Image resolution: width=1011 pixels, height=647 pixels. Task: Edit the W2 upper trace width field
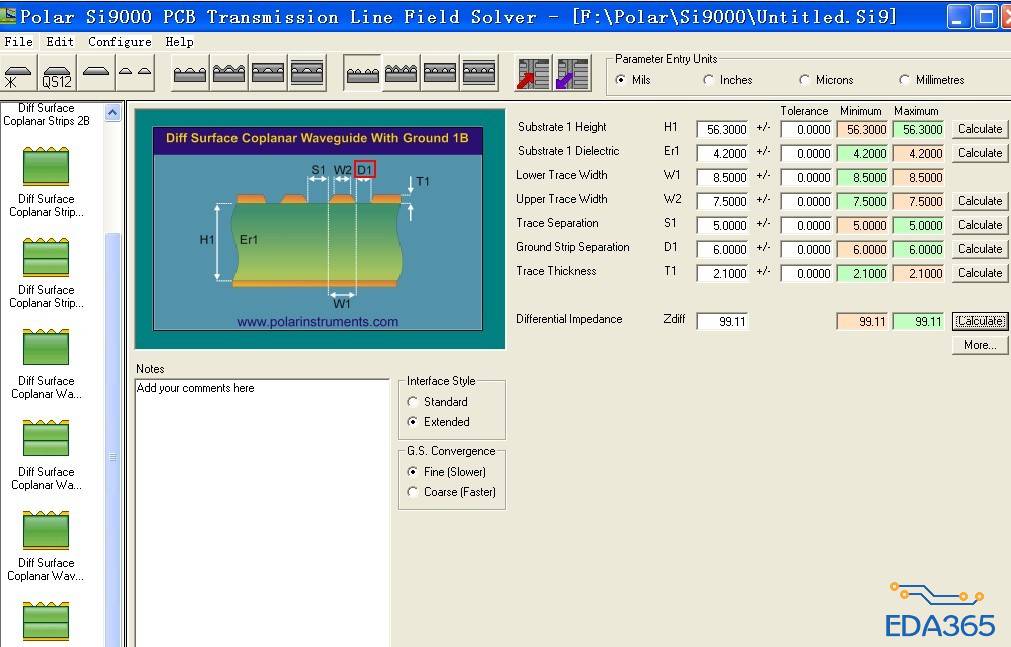[722, 201]
